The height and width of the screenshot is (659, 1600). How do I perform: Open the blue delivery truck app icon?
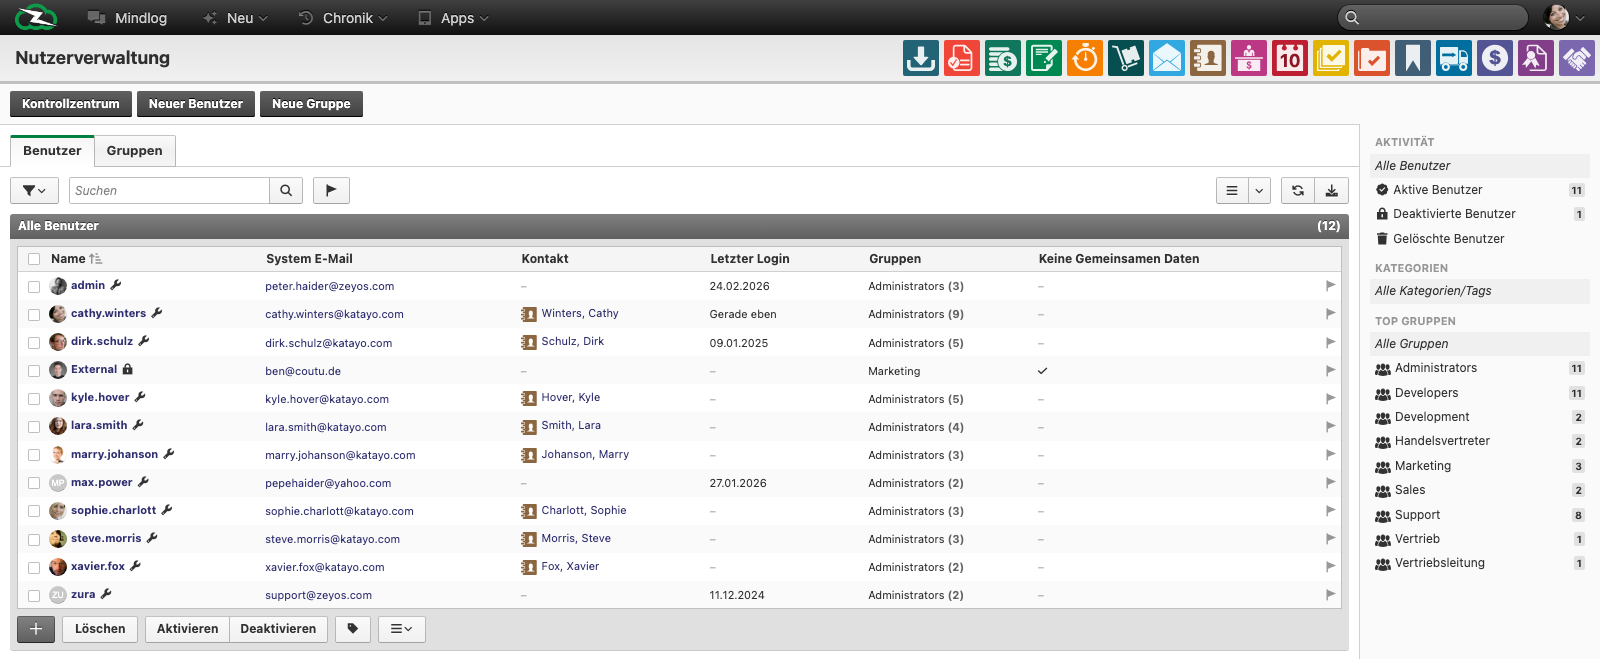click(1453, 58)
